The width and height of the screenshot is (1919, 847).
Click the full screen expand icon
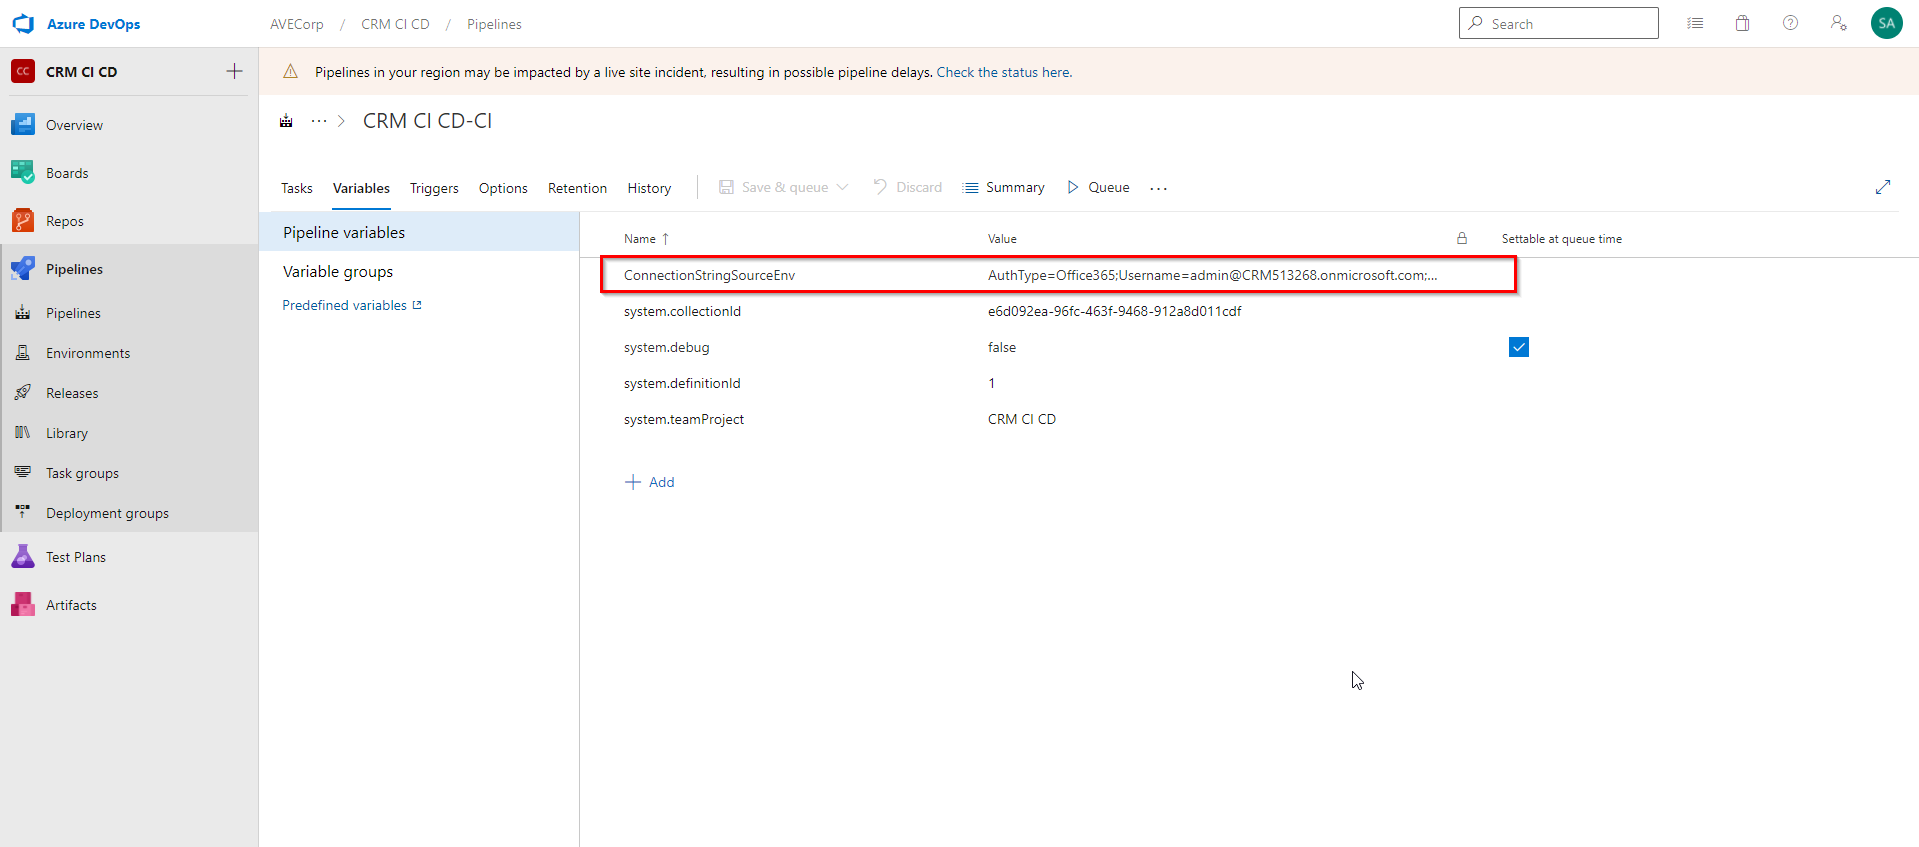(1883, 187)
